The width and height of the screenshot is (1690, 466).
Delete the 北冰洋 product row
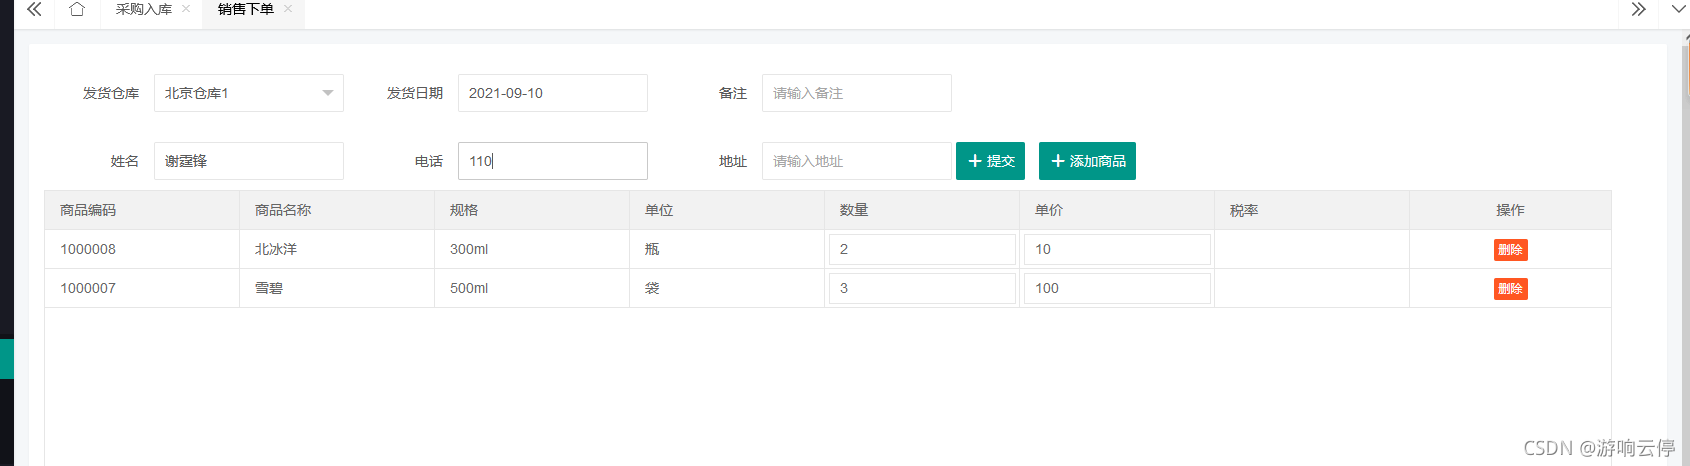[x=1510, y=250]
